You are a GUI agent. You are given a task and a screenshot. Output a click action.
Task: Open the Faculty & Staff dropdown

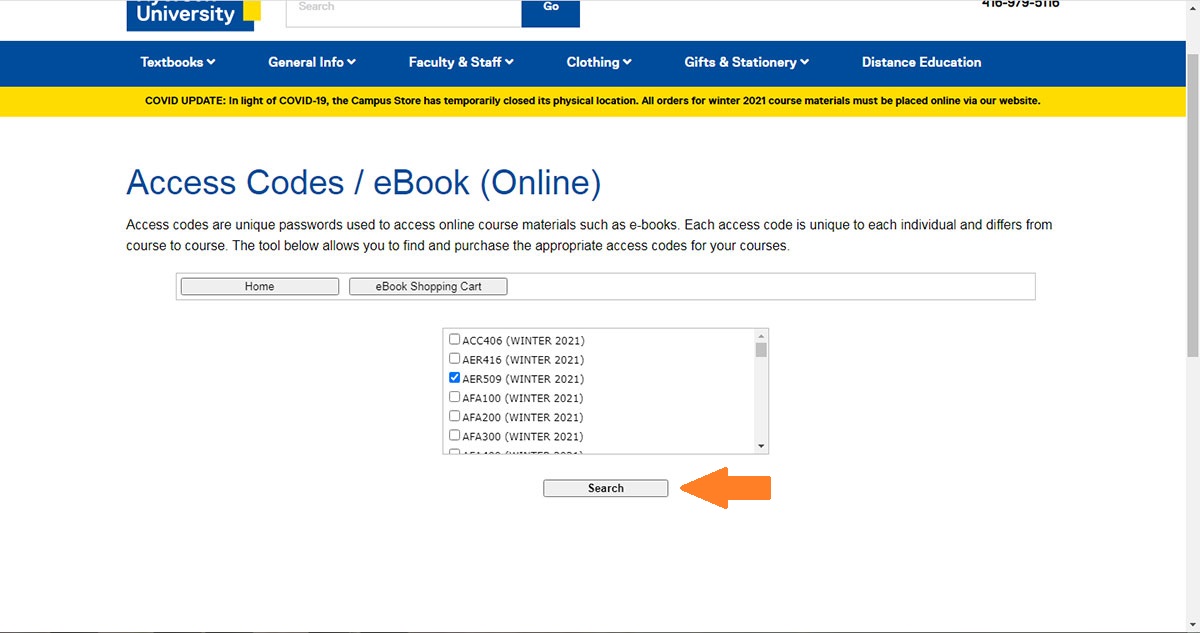(461, 62)
